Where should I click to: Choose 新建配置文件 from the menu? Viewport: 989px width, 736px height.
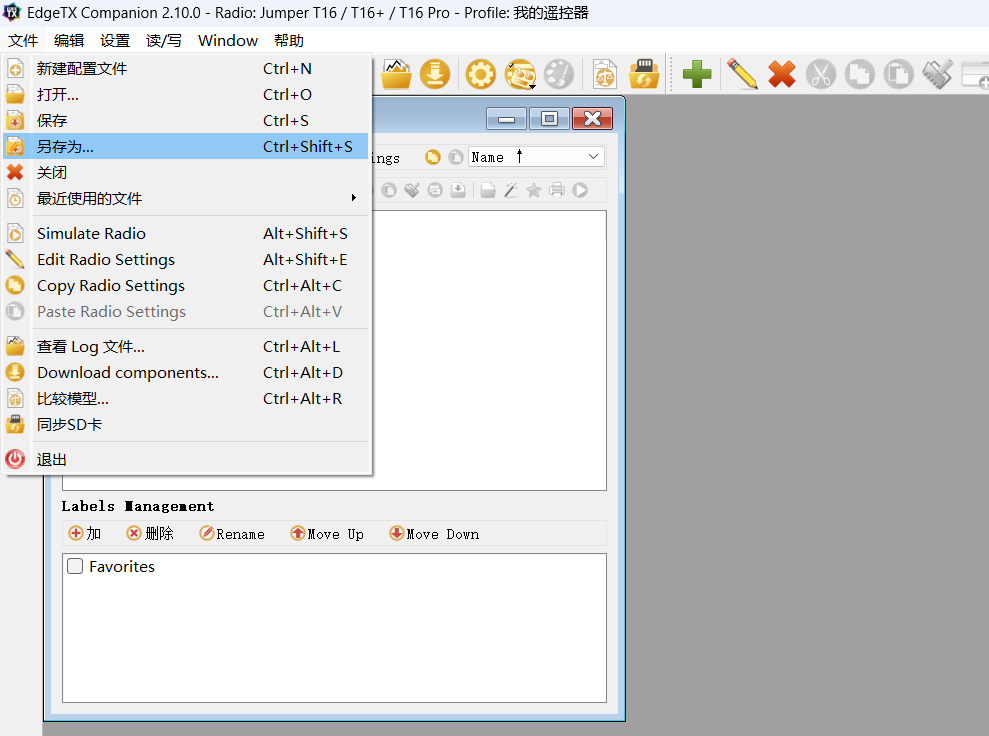coord(186,69)
